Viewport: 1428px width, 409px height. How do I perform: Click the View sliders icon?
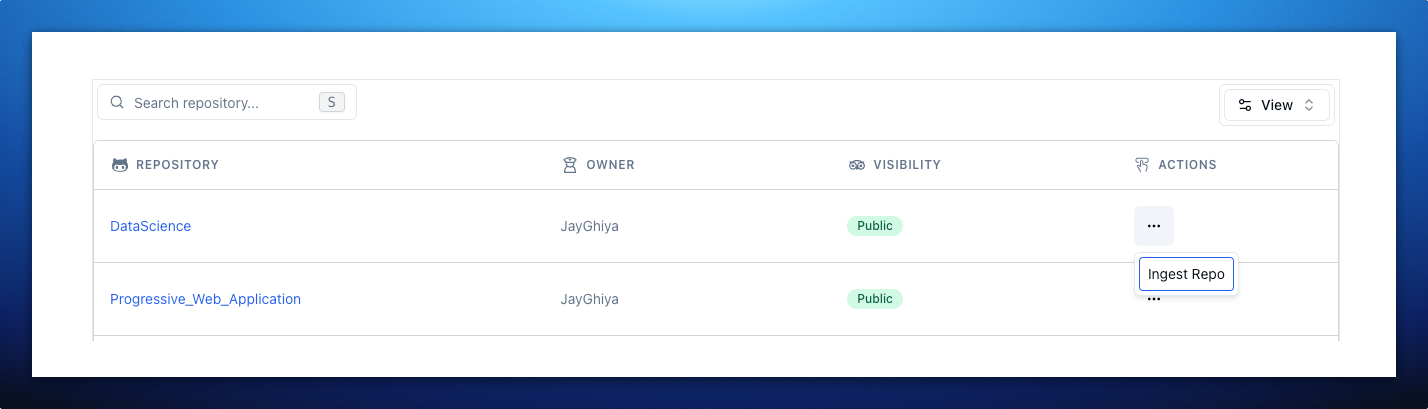tap(1245, 105)
